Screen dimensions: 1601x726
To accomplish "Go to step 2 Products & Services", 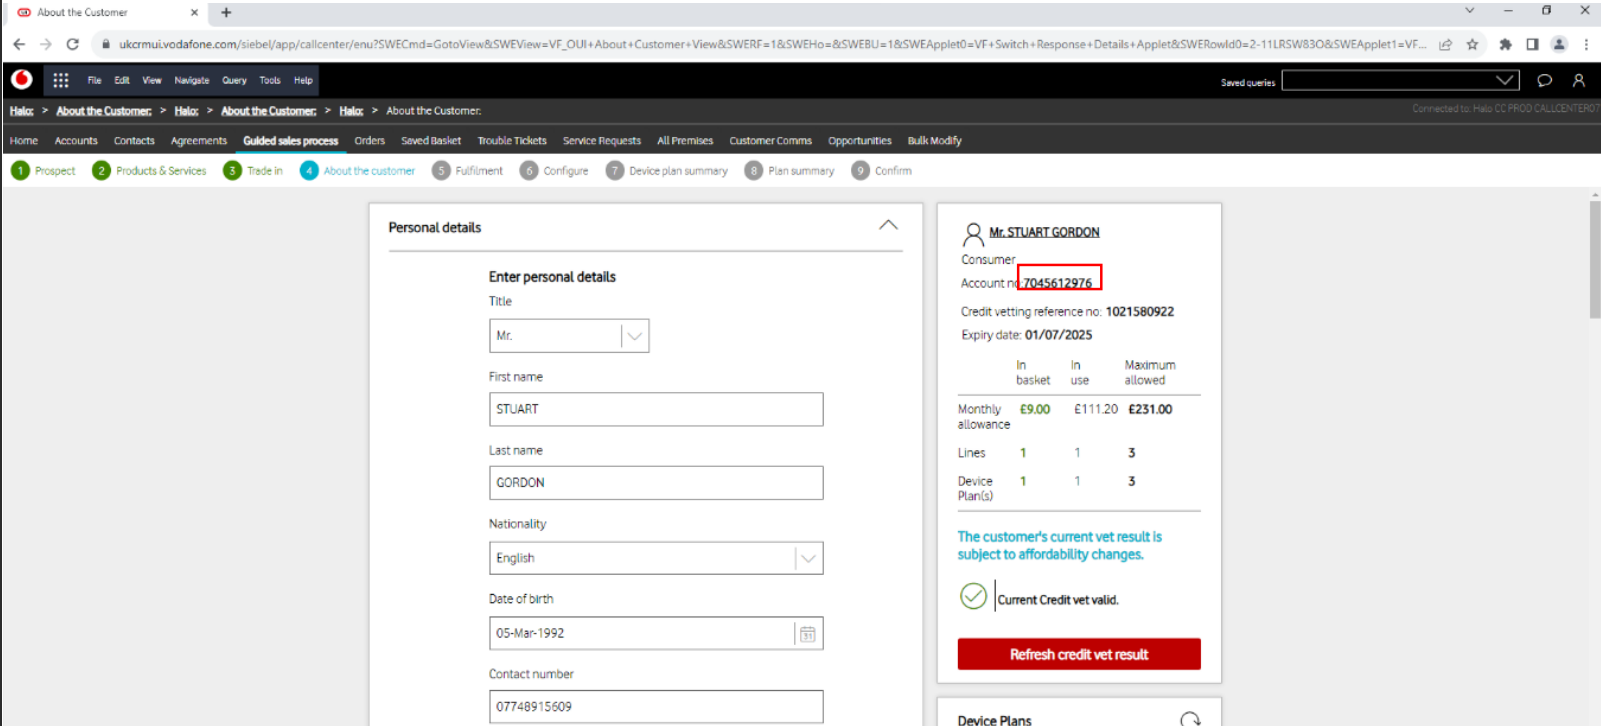I will tap(150, 171).
